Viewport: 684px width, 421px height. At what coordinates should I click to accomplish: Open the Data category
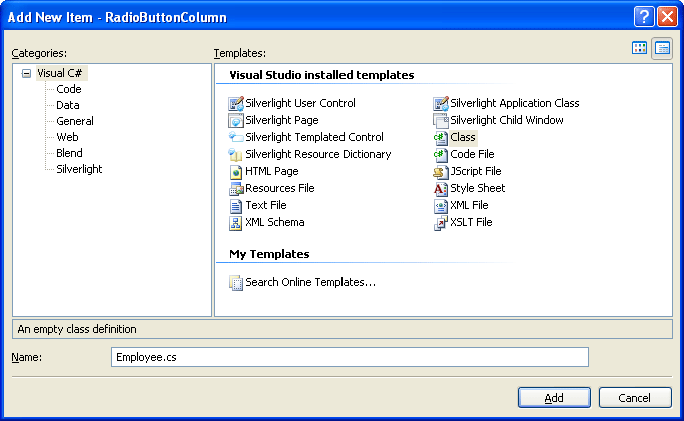(x=68, y=105)
